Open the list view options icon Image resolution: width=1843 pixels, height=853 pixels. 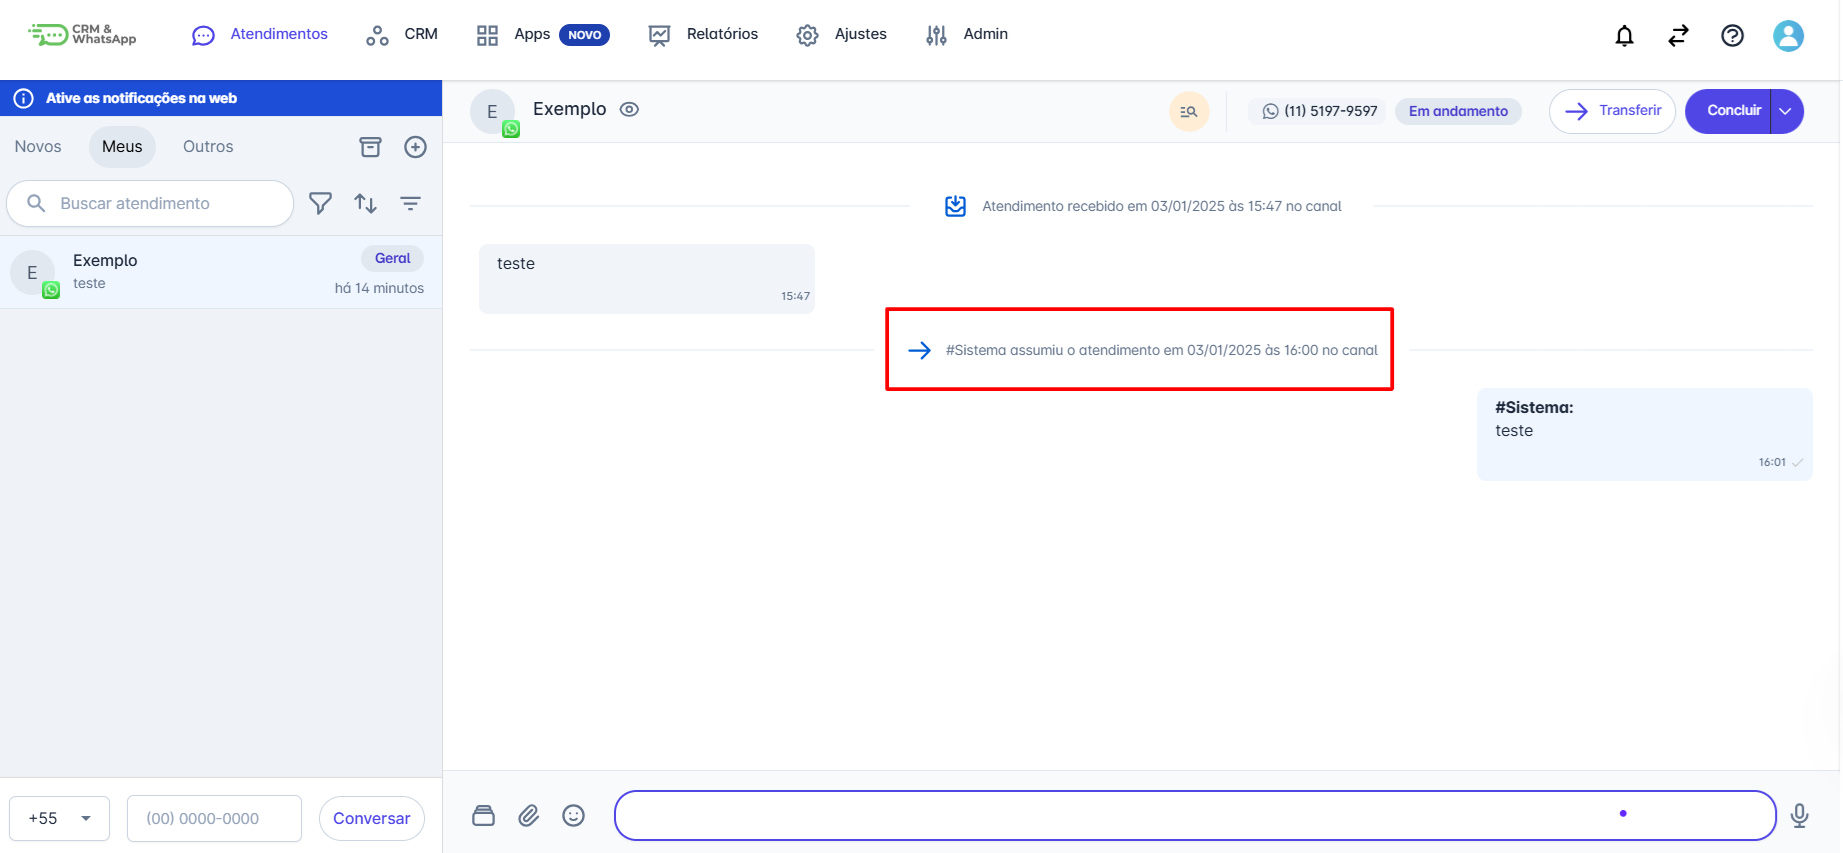point(410,204)
